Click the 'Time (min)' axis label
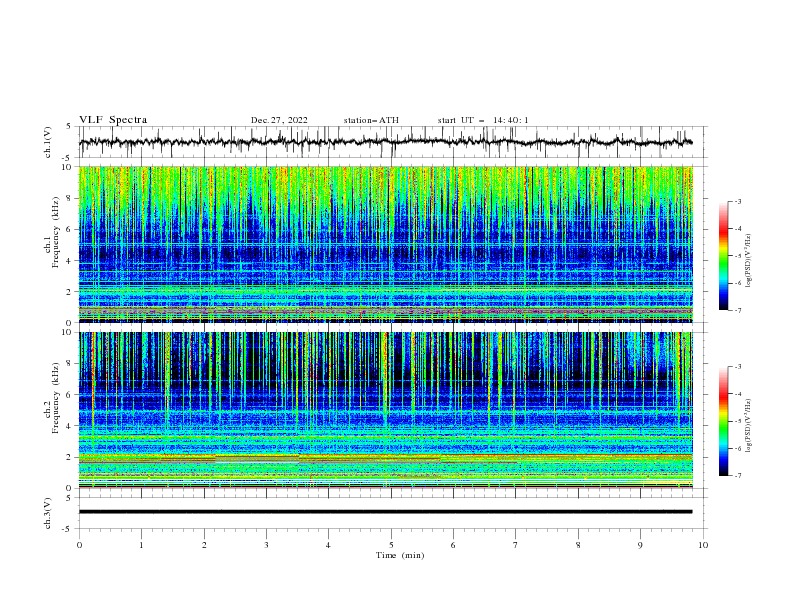This screenshot has height=612, width=792. 400,555
